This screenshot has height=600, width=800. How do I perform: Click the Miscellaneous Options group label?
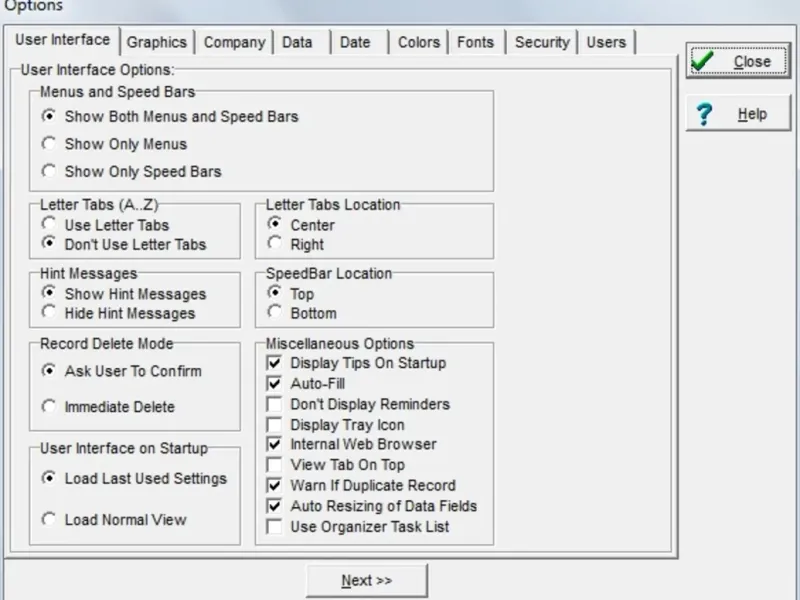click(340, 343)
